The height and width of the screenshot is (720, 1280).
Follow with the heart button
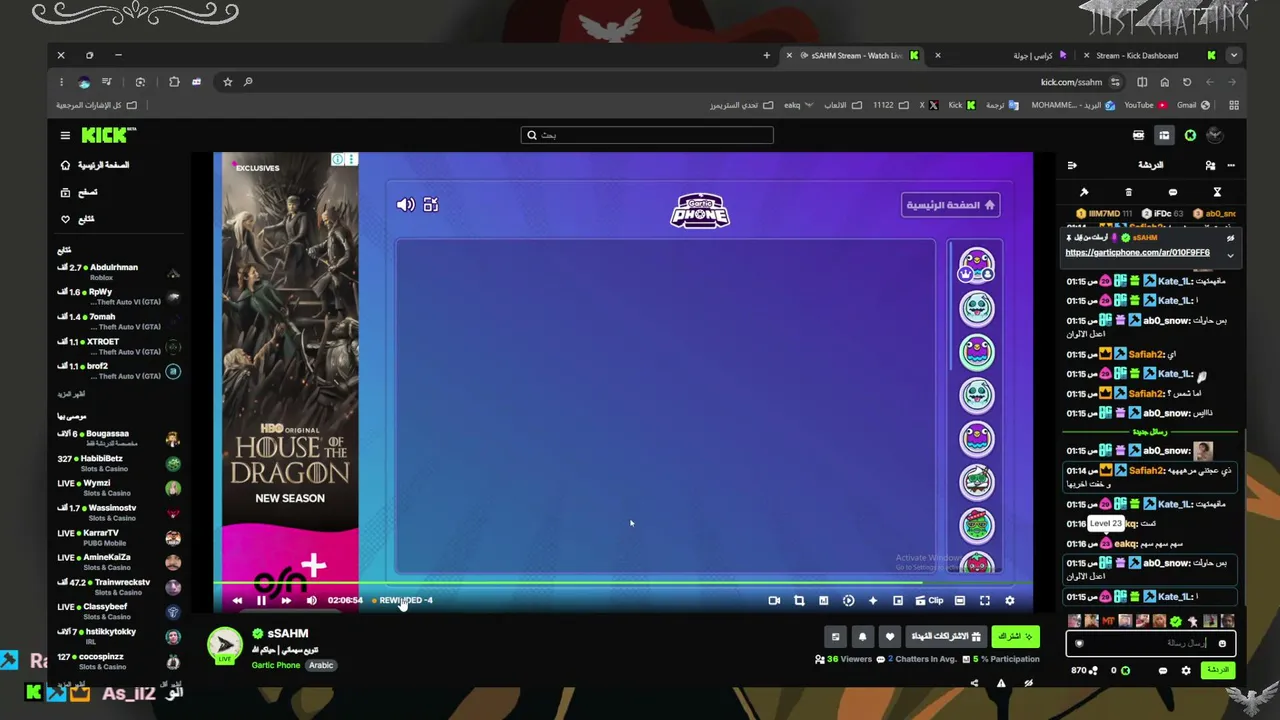pos(889,637)
